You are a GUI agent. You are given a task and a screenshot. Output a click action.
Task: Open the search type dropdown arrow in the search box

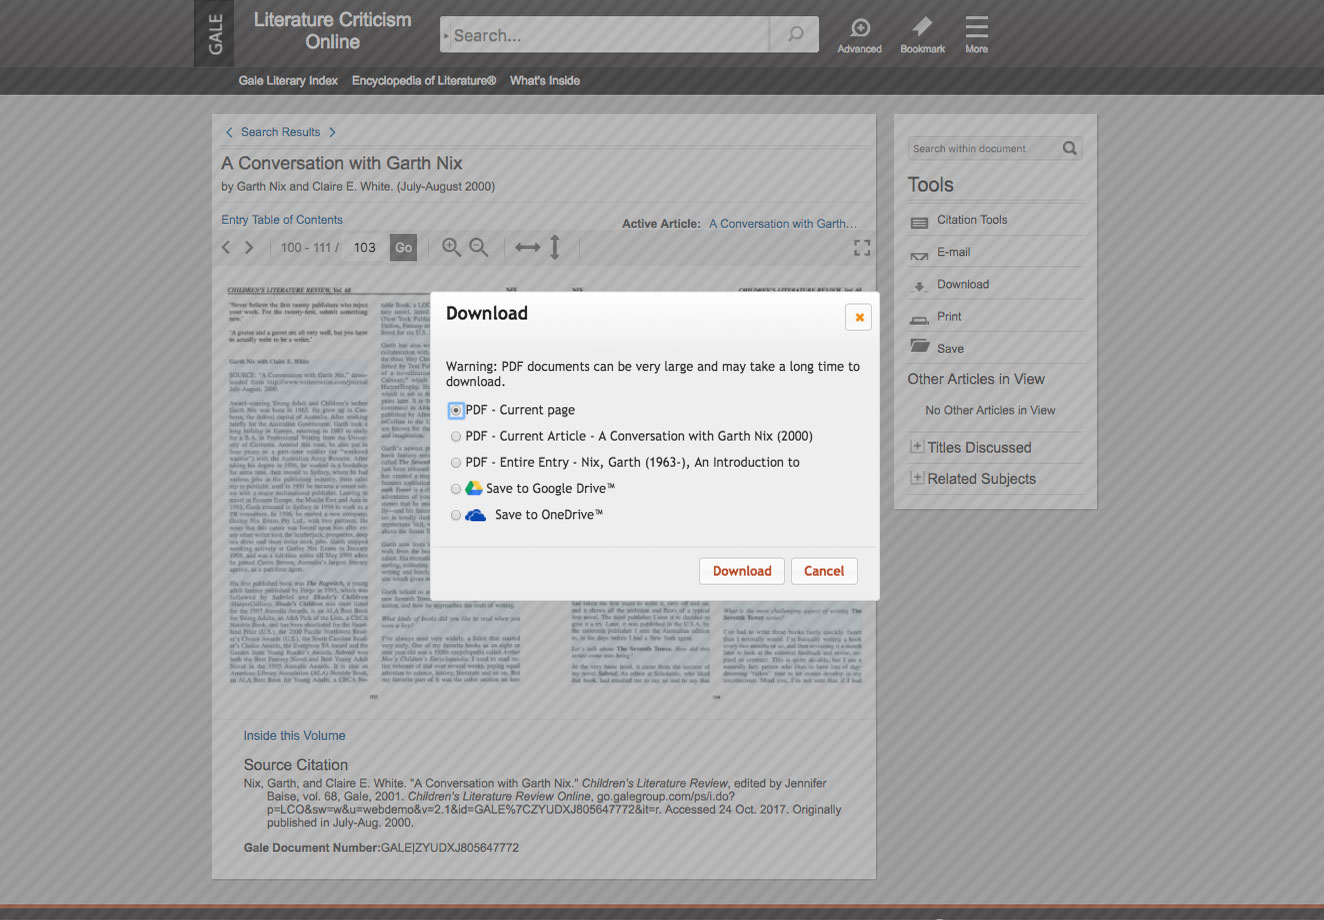pos(446,36)
